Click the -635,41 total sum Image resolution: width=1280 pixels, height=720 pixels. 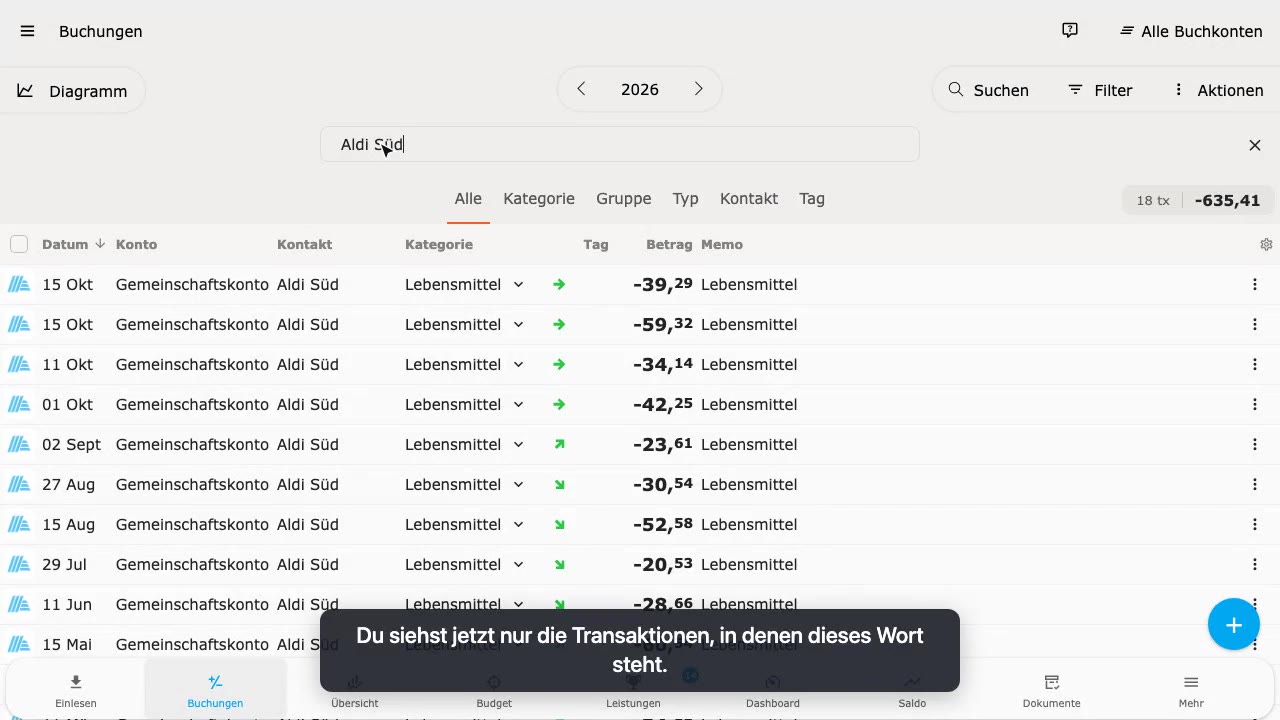[1227, 200]
